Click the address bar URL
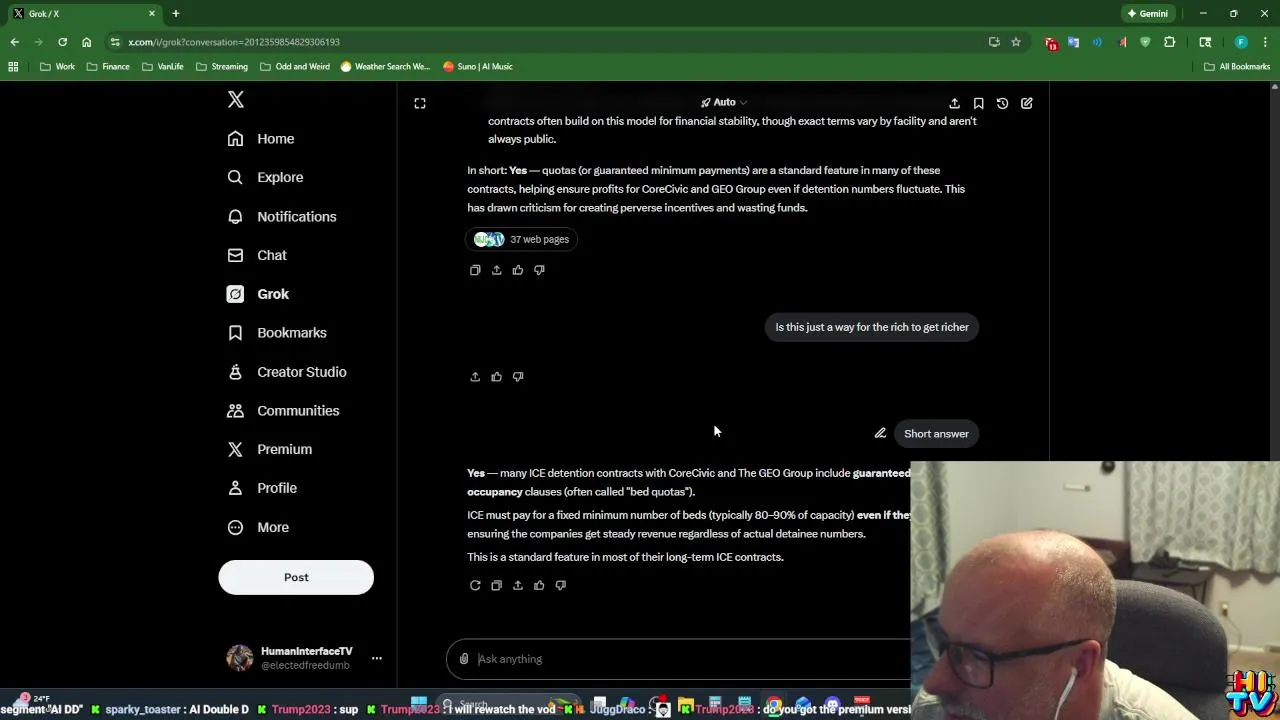Image resolution: width=1280 pixels, height=720 pixels. 234,42
